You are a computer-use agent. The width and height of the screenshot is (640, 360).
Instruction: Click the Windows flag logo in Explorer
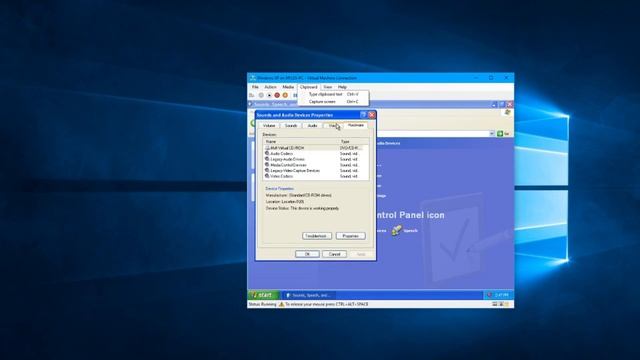507,112
